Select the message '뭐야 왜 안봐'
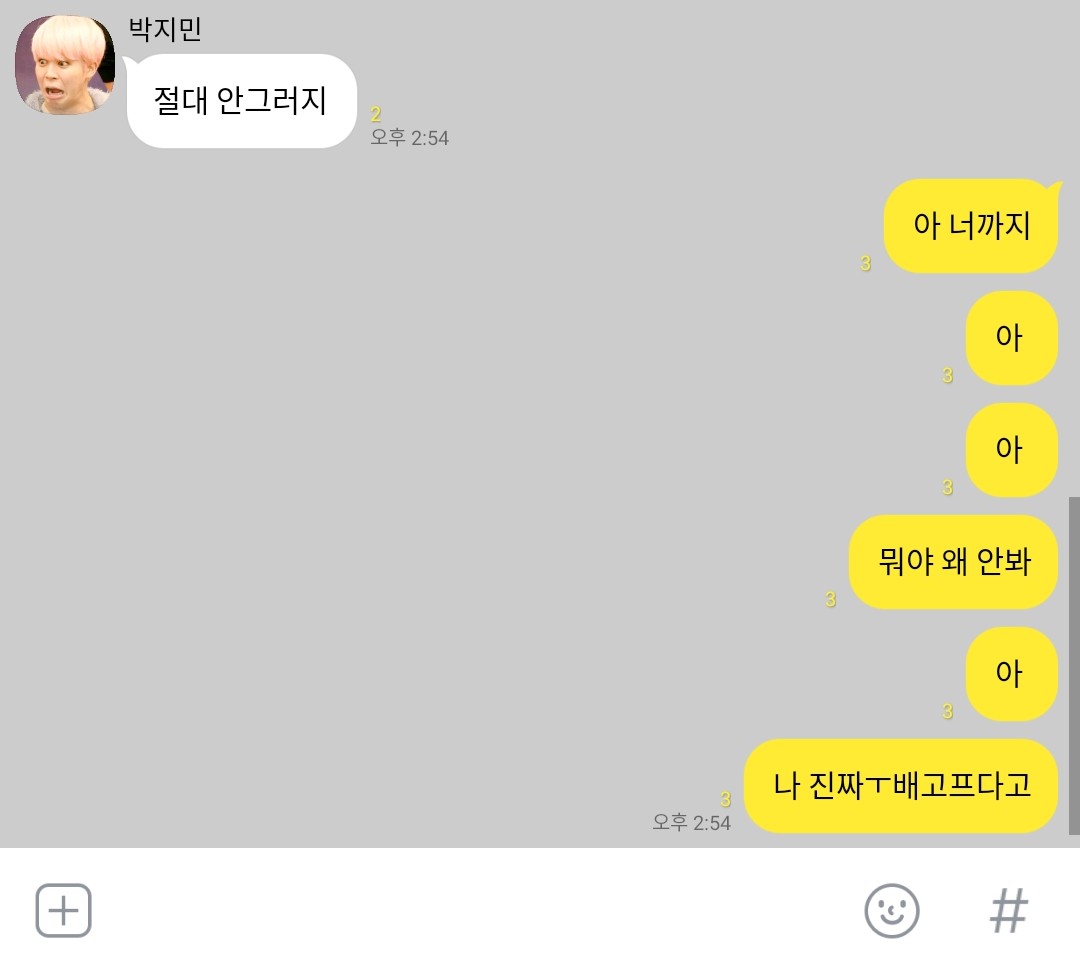 click(953, 561)
